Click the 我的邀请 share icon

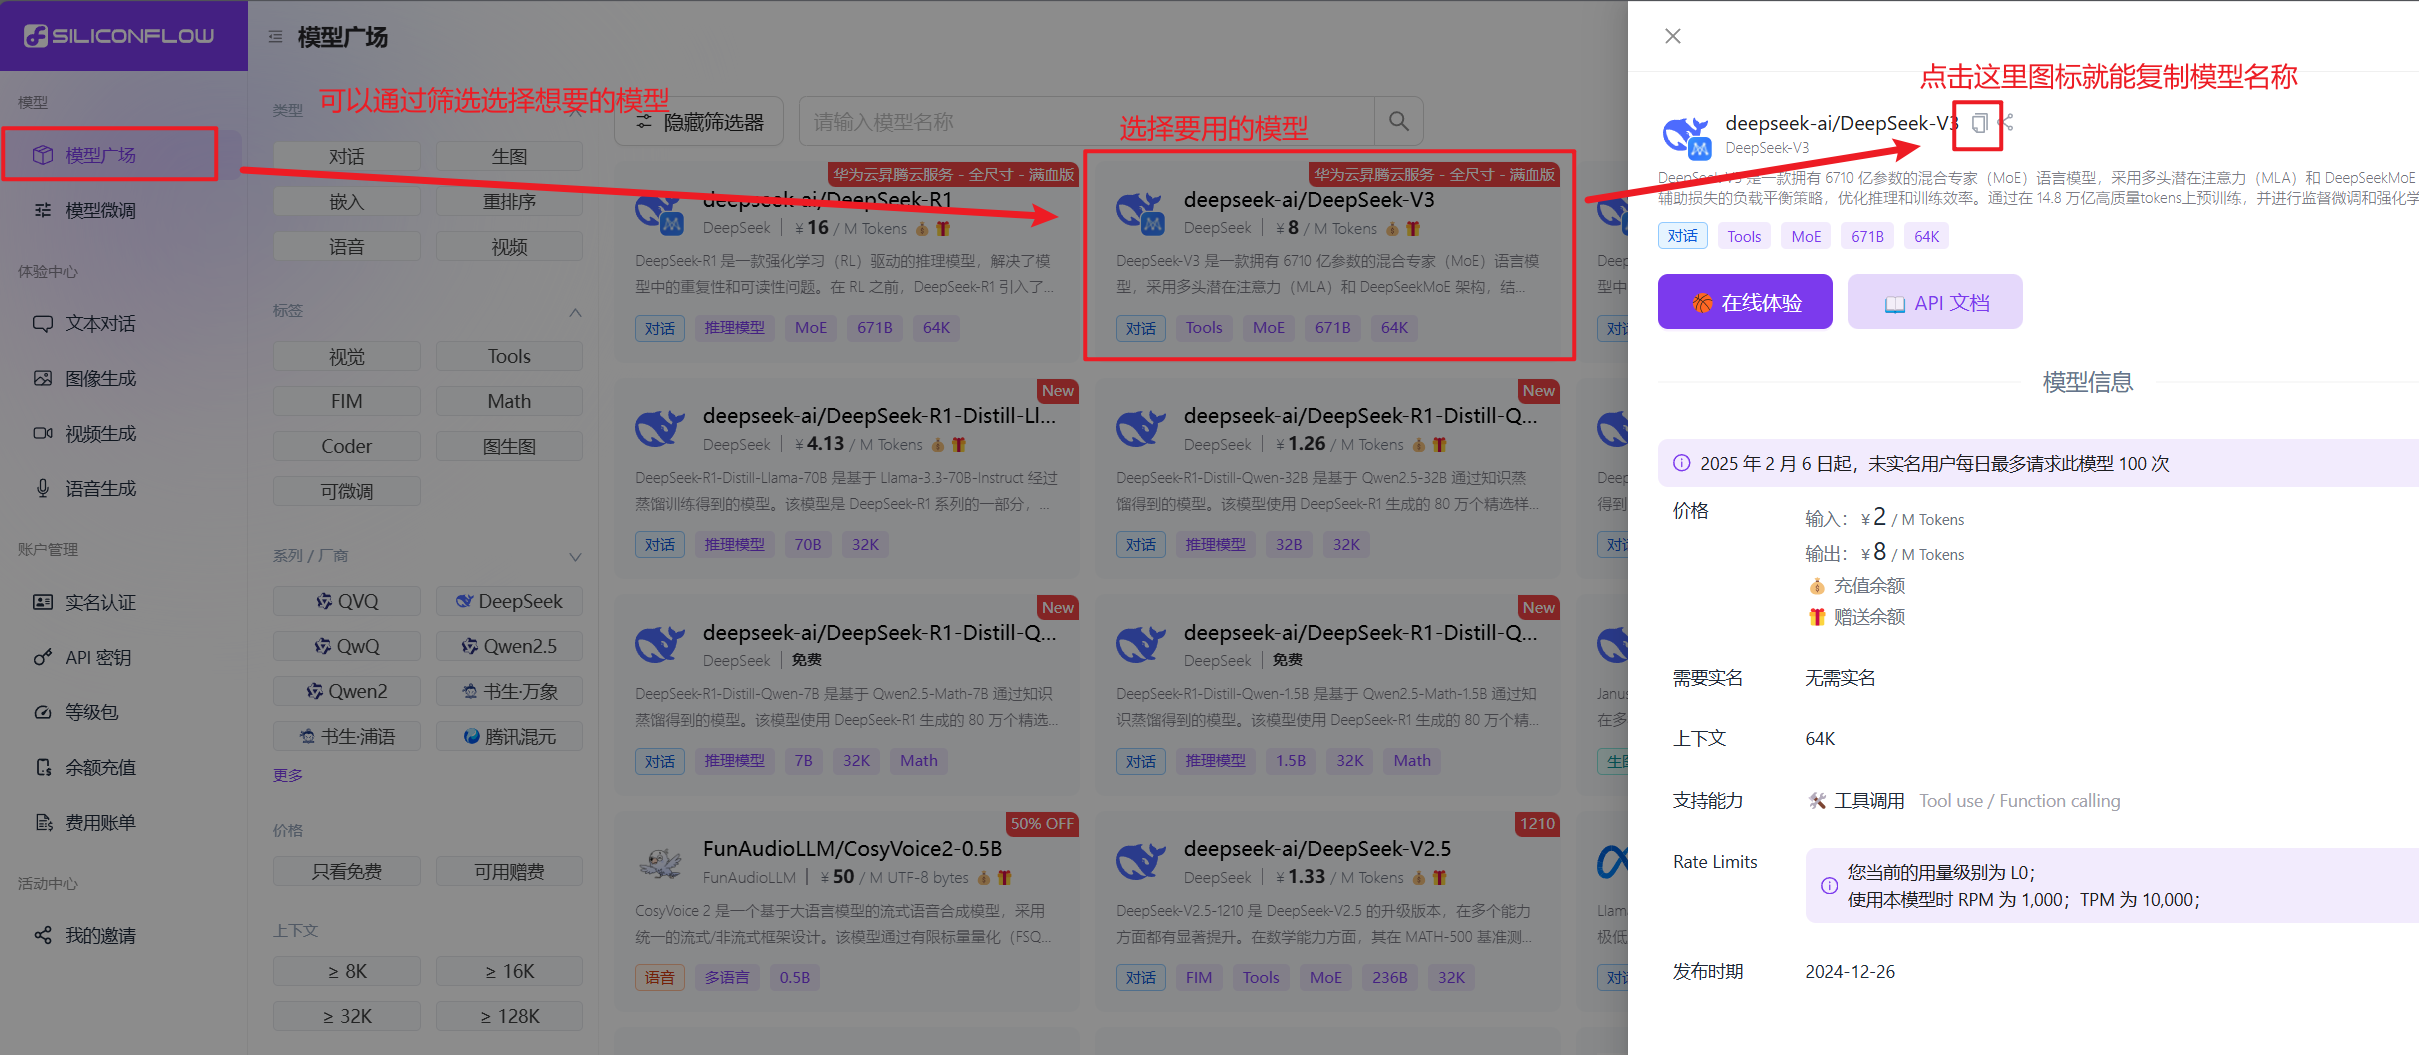(x=43, y=935)
